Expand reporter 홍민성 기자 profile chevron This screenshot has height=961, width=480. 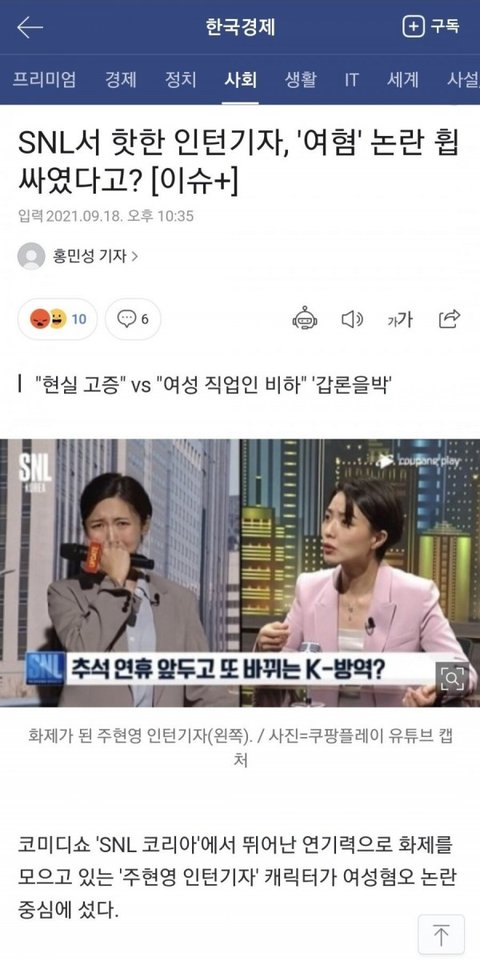point(135,256)
